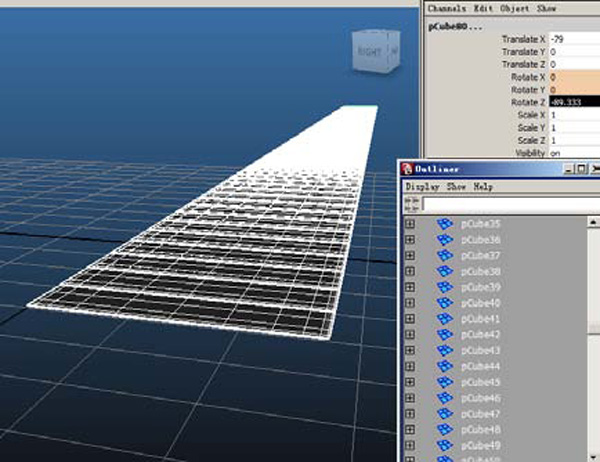The width and height of the screenshot is (600, 462).
Task: Click the mesh icon beside pCube44
Action: point(445,366)
